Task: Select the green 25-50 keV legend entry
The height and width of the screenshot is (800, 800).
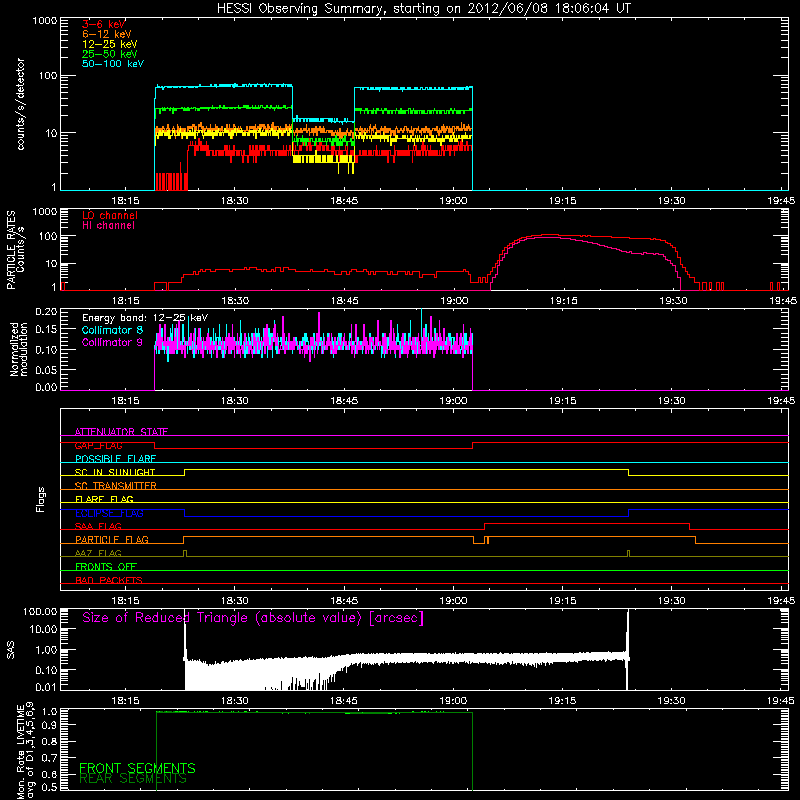Action: pos(110,54)
